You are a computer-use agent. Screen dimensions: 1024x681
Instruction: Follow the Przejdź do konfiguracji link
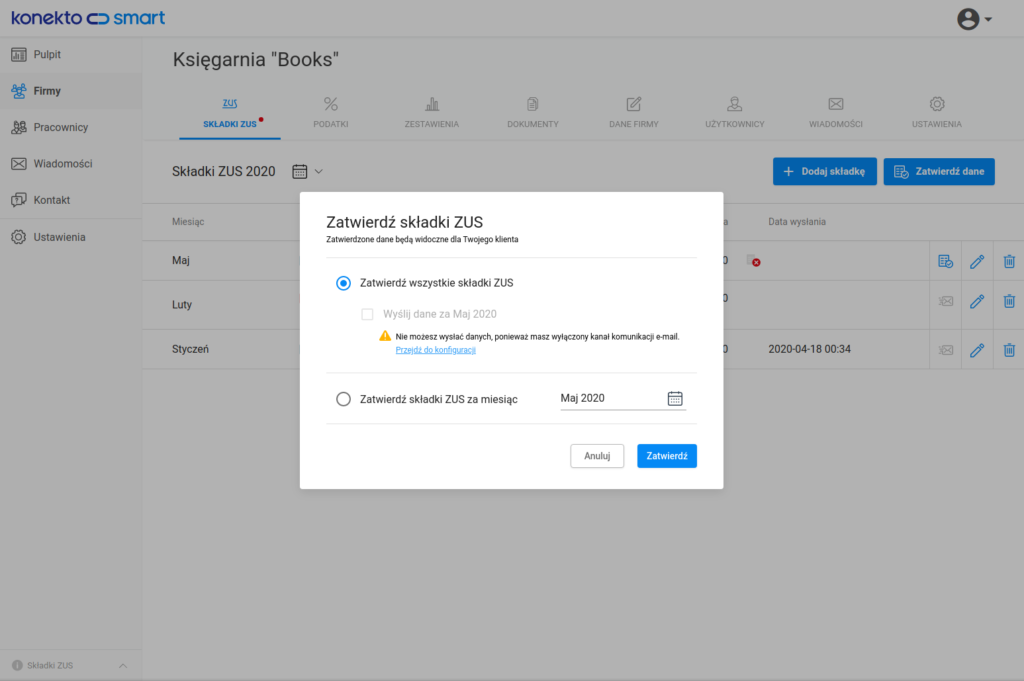click(436, 350)
